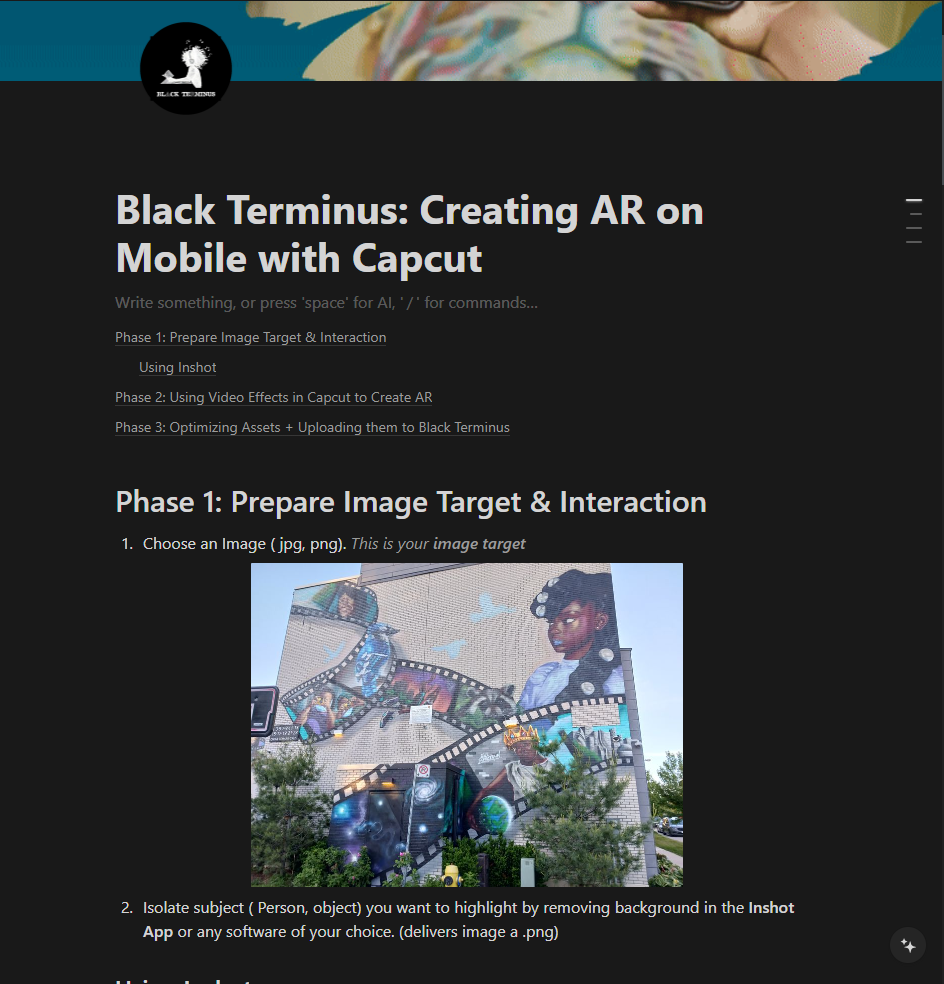Select the mural image target thumbnail
This screenshot has width=944, height=984.
pos(467,725)
